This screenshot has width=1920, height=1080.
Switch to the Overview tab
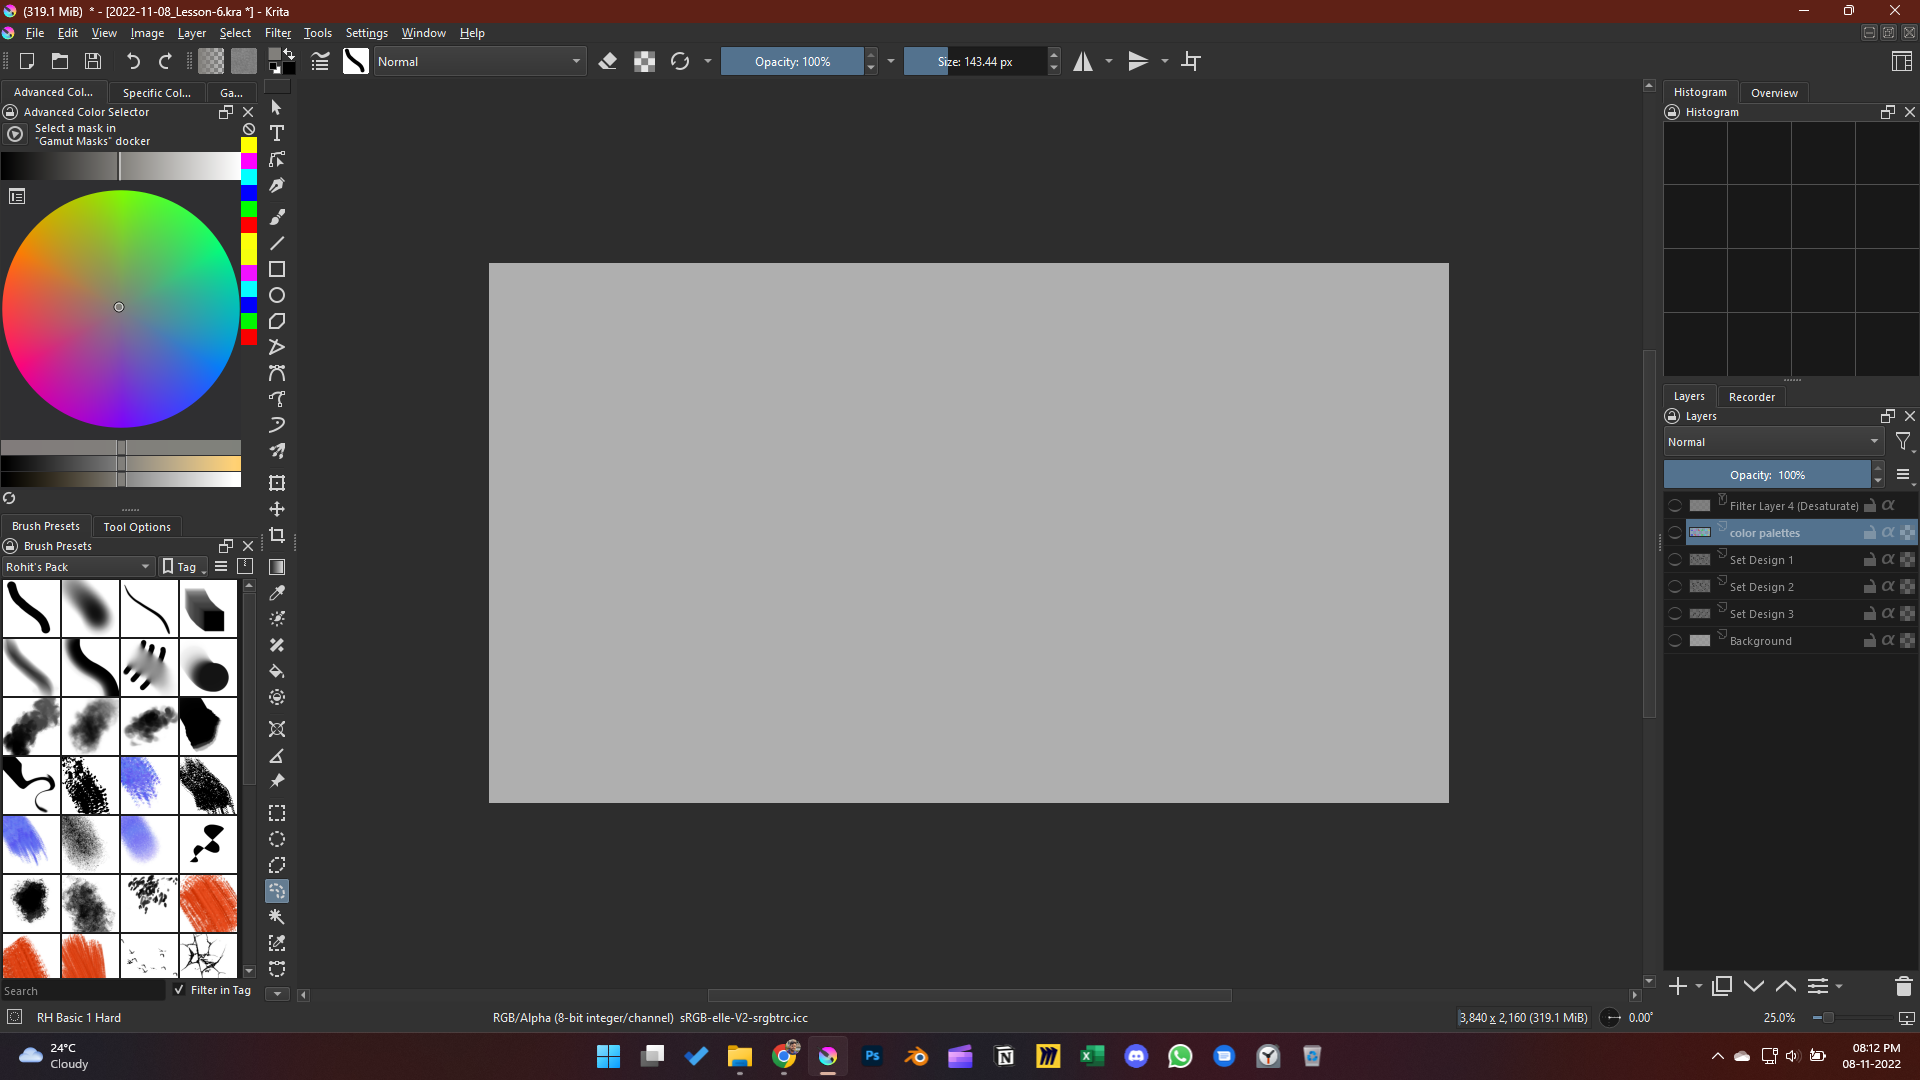tap(1774, 93)
